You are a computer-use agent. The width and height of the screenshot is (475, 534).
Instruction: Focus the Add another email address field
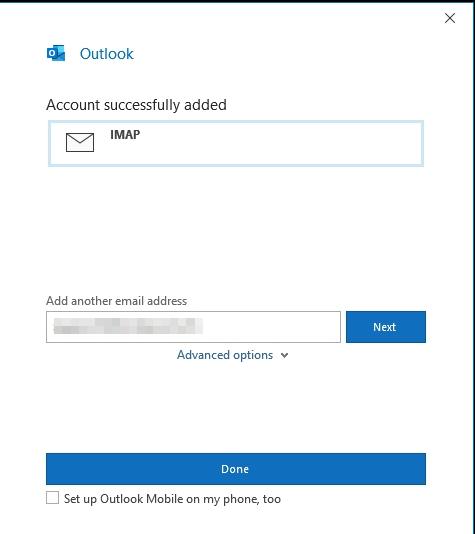193,327
